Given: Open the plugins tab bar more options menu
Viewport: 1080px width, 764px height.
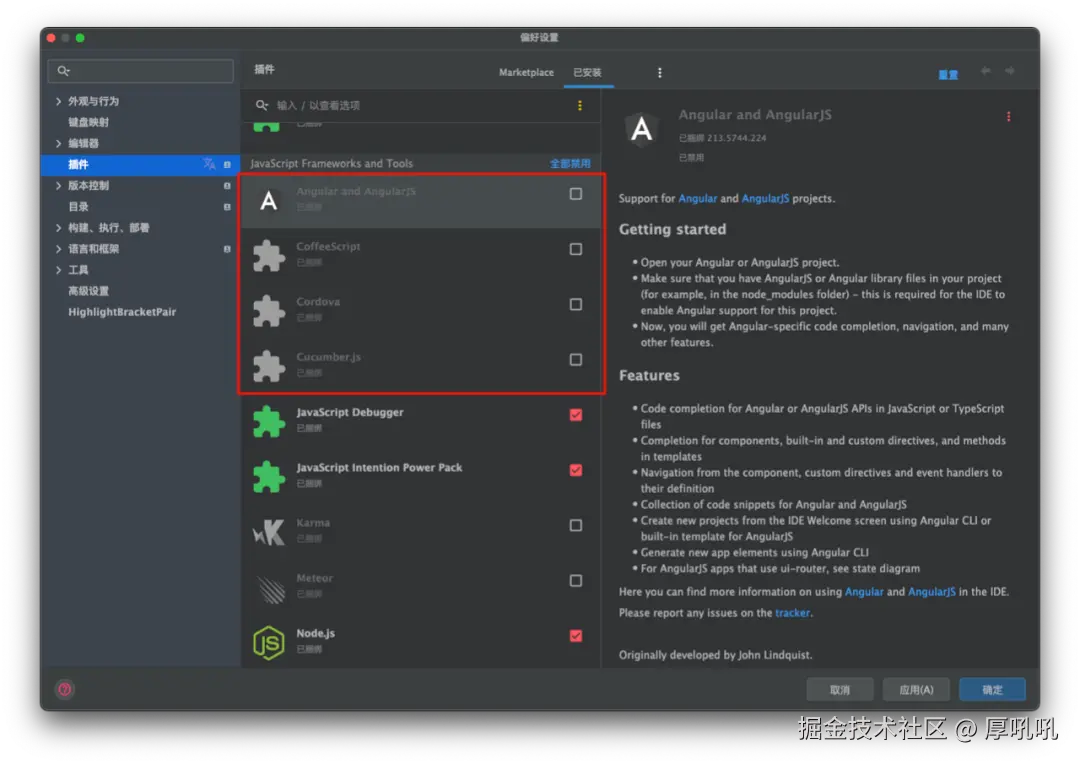Looking at the screenshot, I should click(659, 72).
